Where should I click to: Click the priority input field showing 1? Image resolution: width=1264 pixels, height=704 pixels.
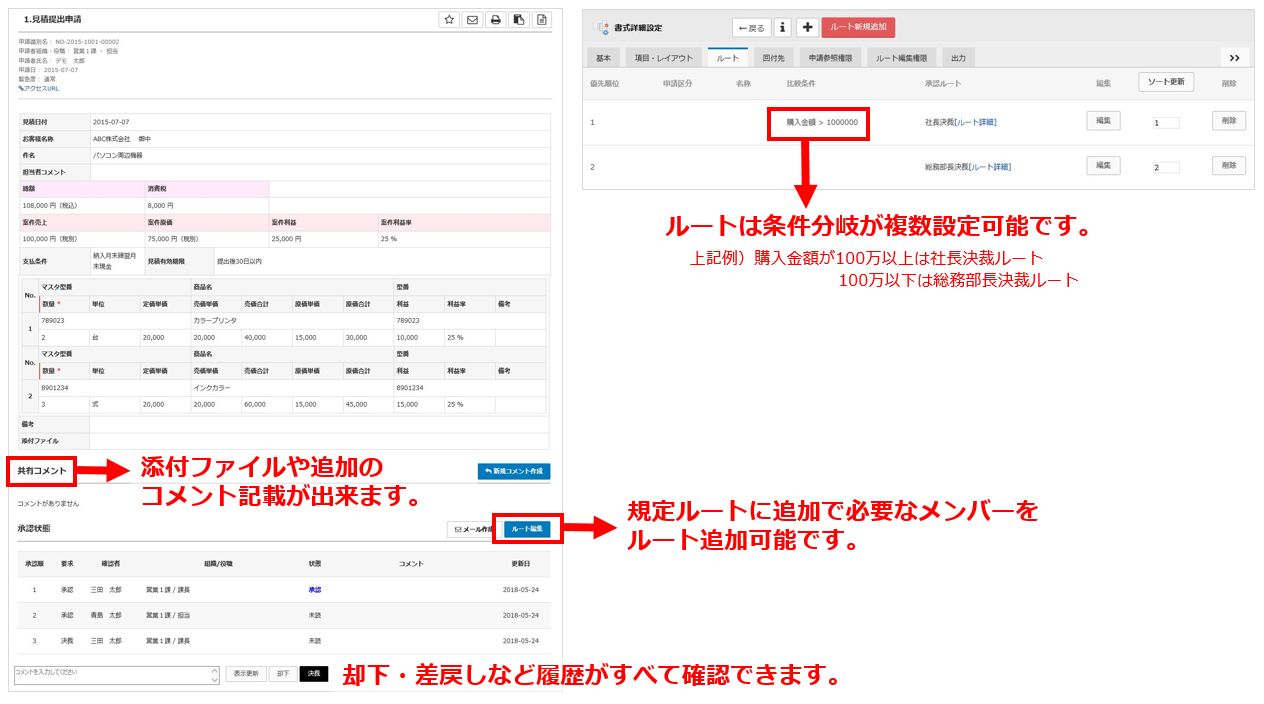click(x=1165, y=123)
